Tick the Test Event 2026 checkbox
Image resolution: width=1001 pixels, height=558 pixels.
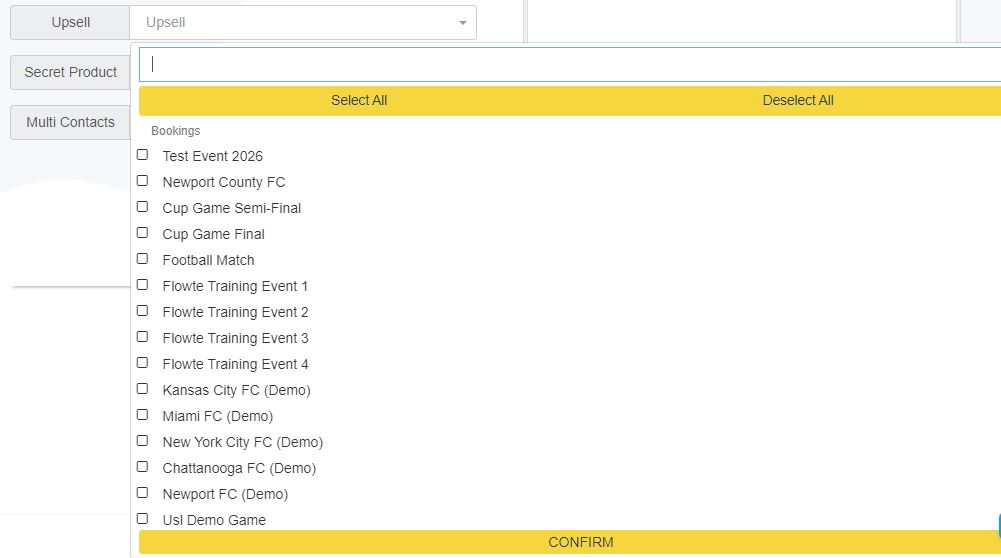coord(142,155)
